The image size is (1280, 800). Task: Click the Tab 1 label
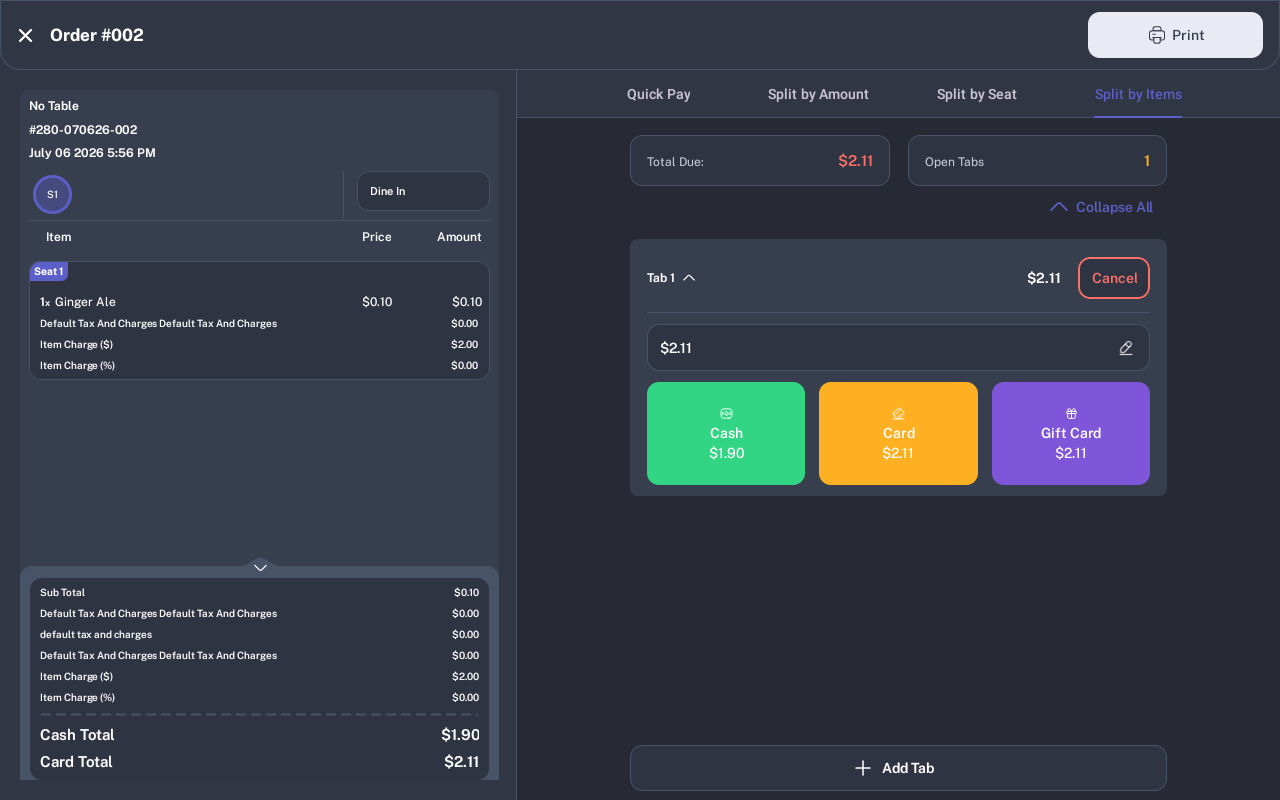coord(661,278)
